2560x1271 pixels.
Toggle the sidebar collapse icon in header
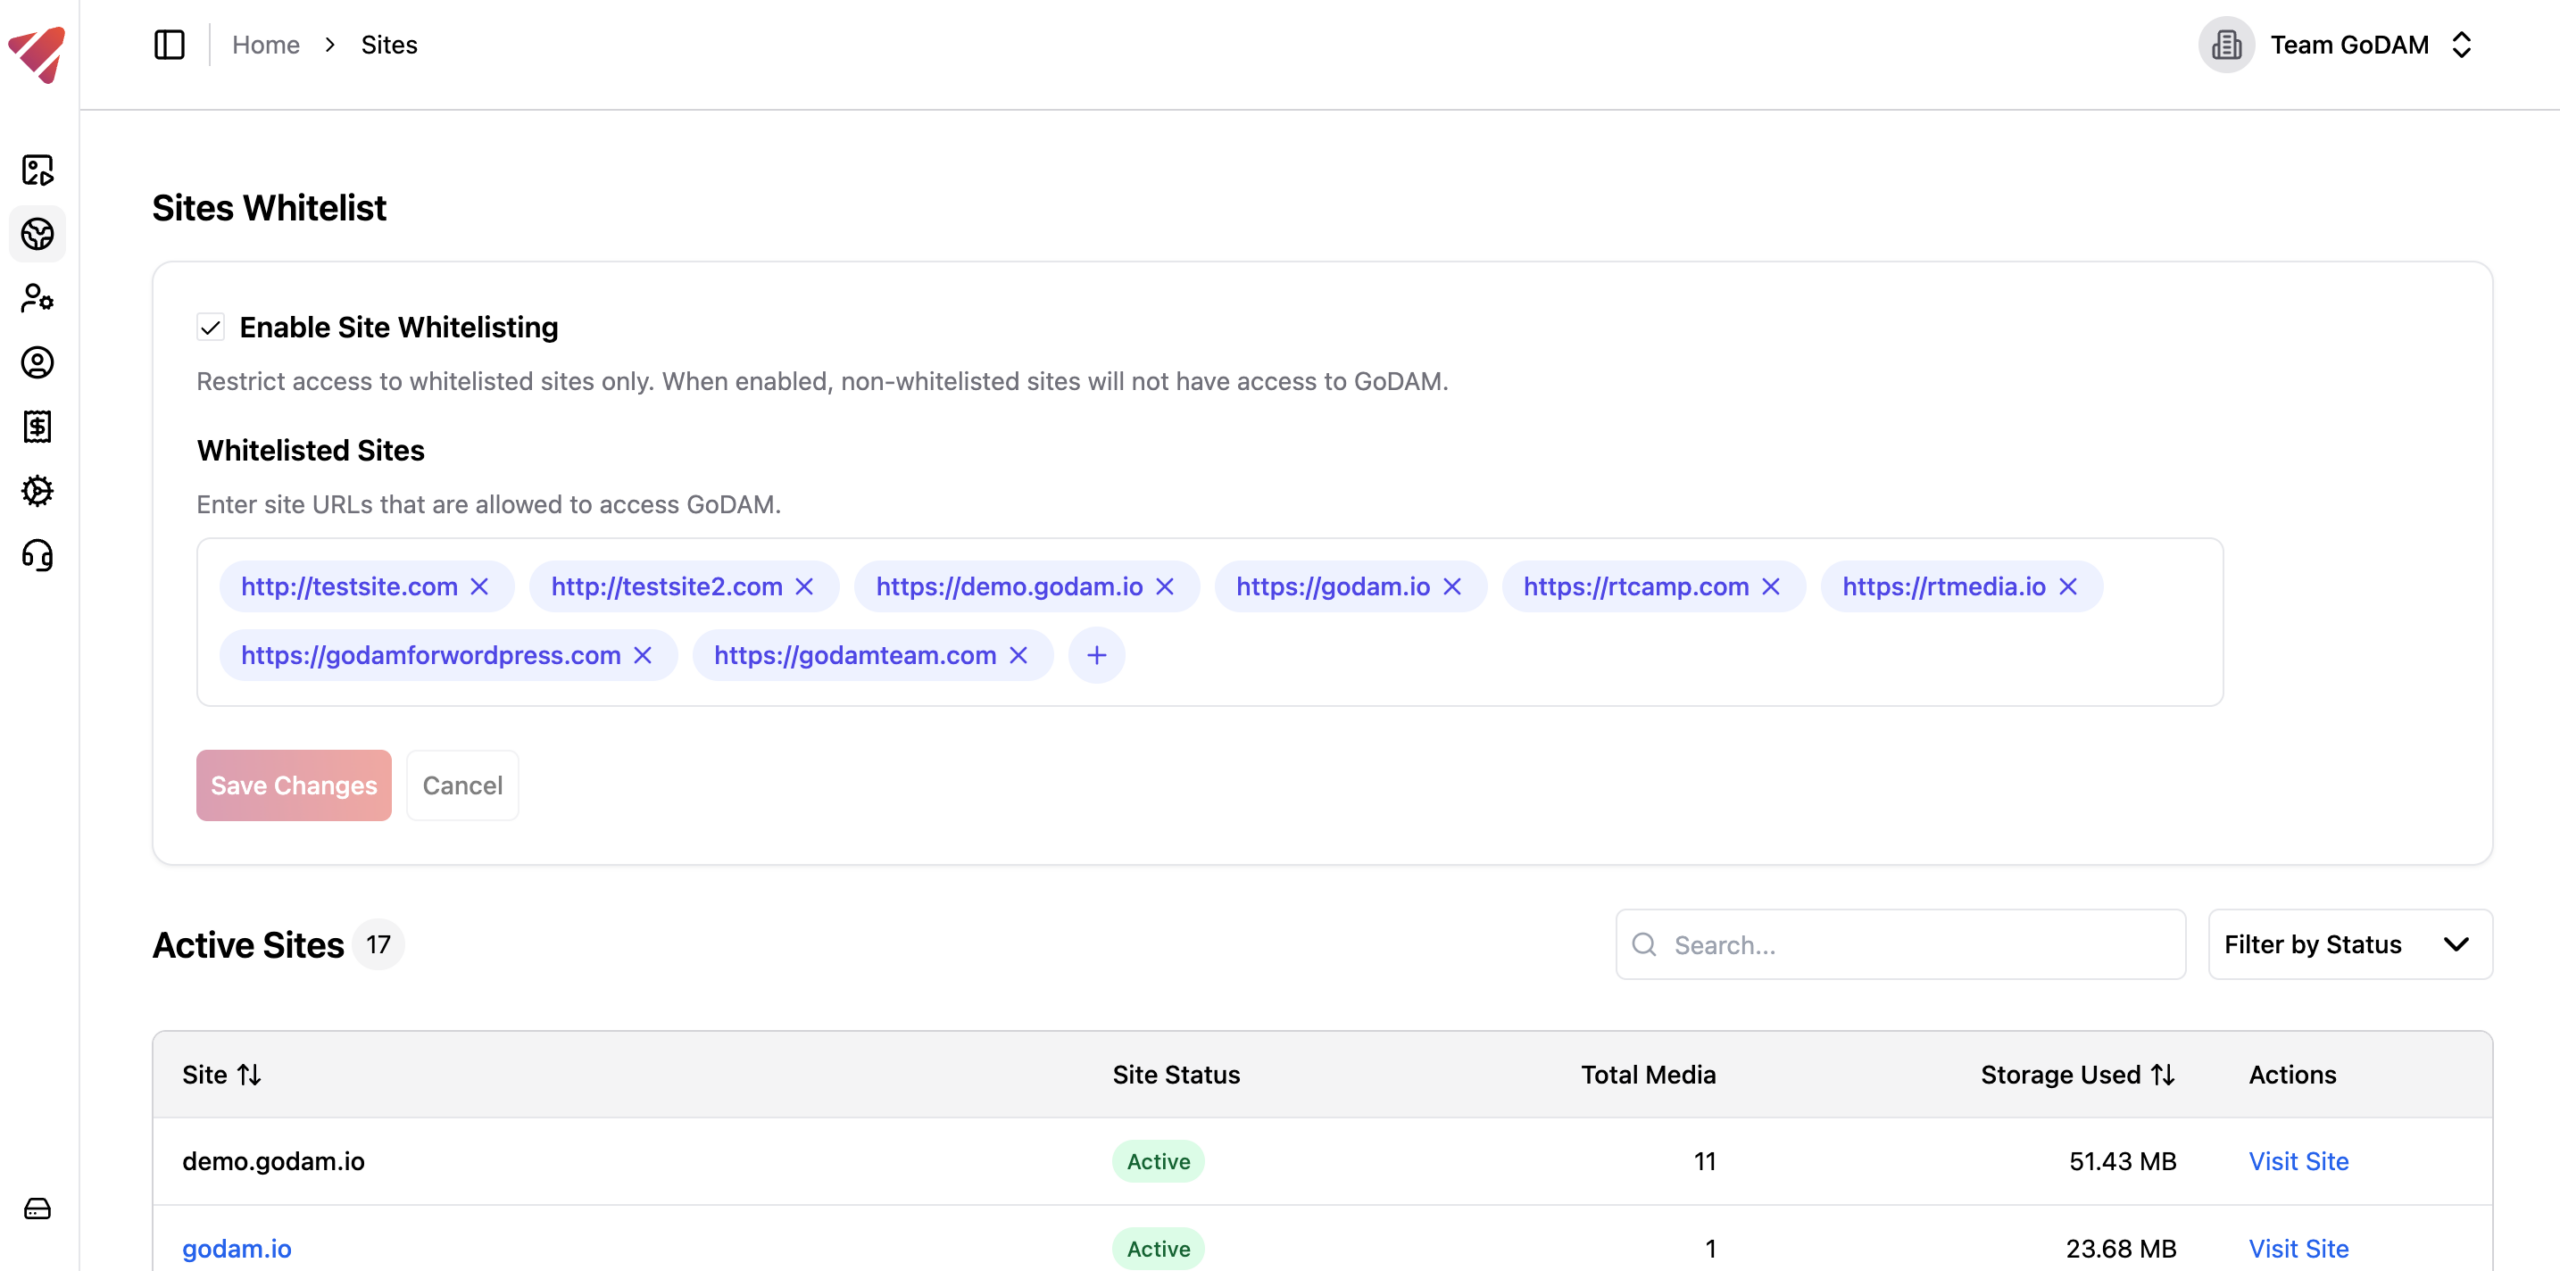168,44
